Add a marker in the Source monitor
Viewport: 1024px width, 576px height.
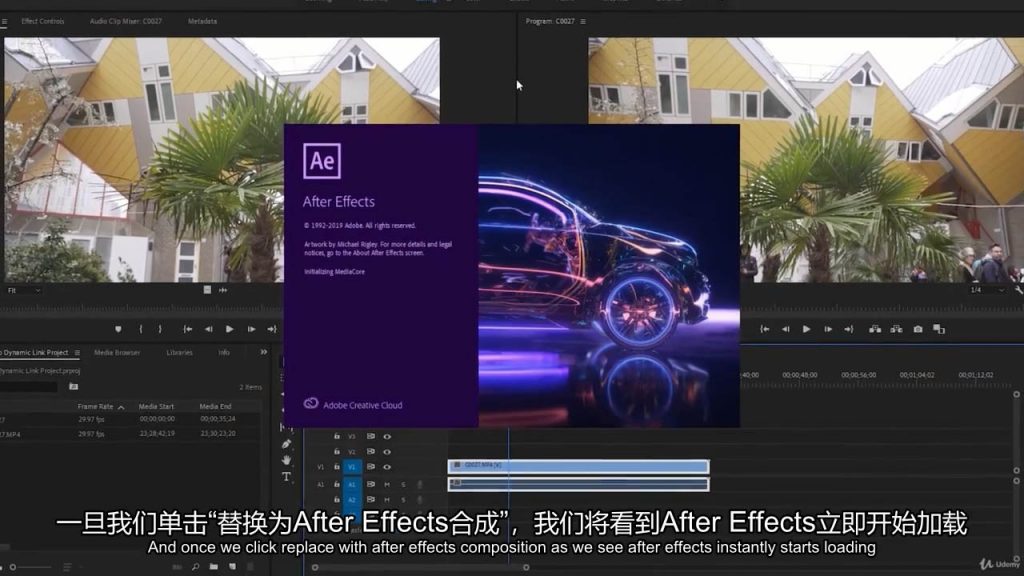pos(118,329)
